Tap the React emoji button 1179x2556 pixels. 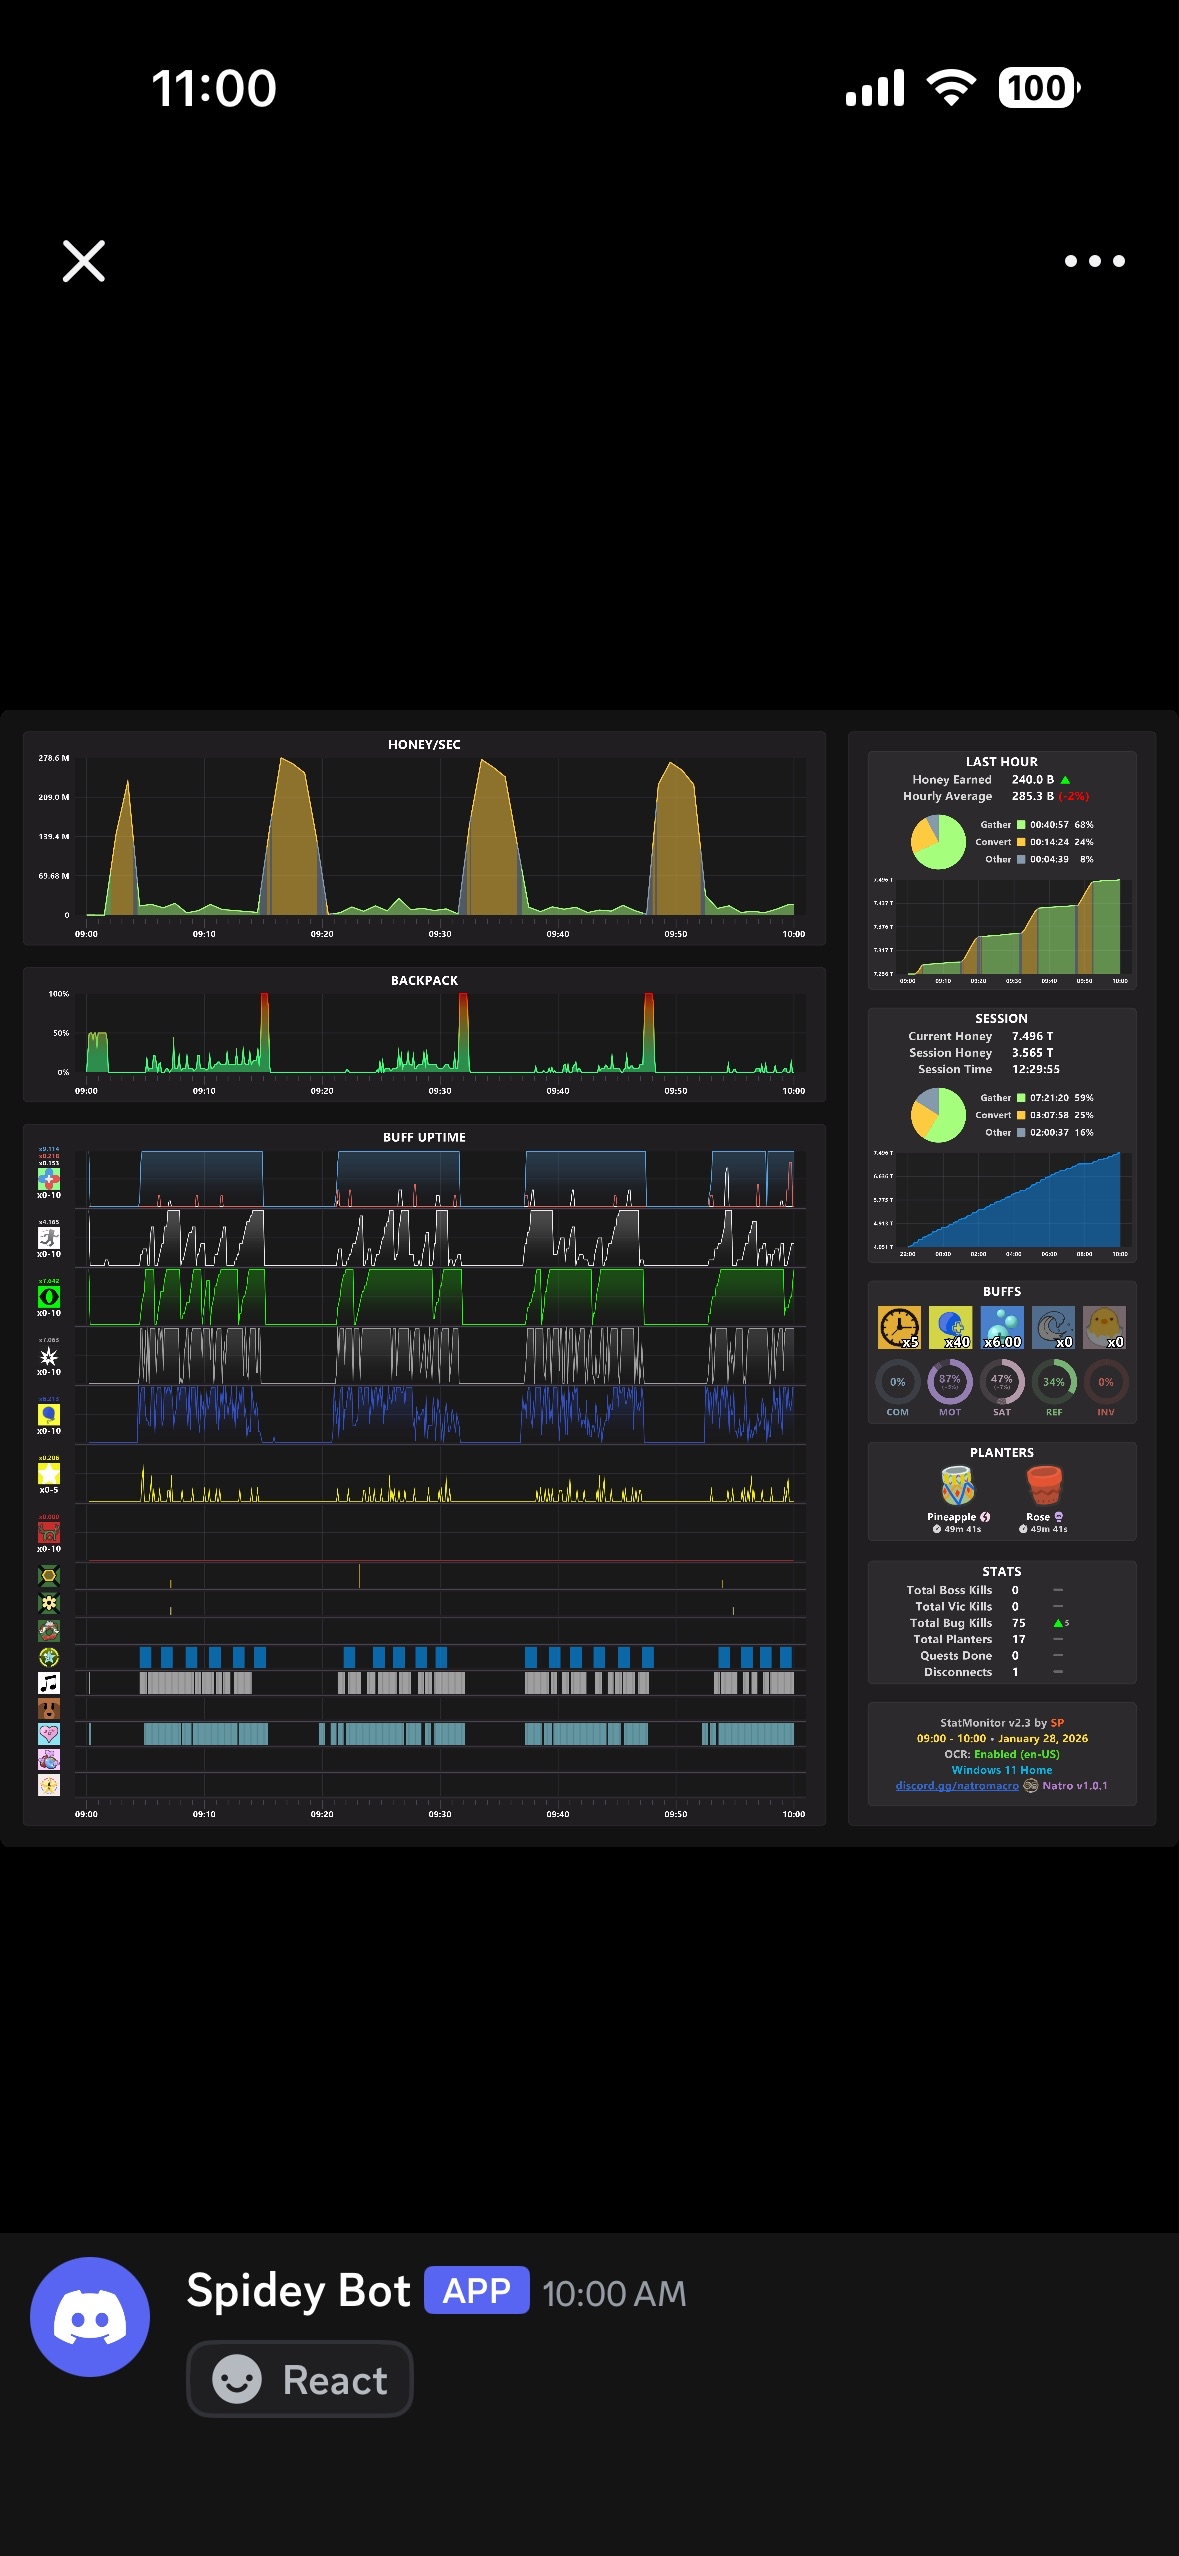coord(300,2379)
